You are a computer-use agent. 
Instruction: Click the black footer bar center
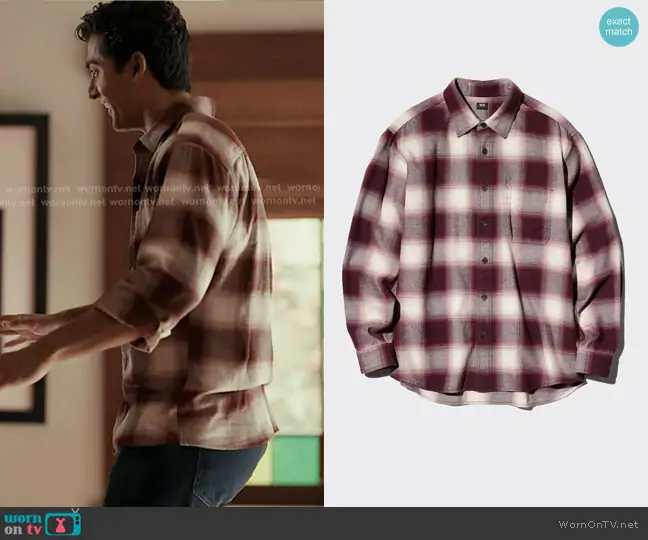(324, 523)
